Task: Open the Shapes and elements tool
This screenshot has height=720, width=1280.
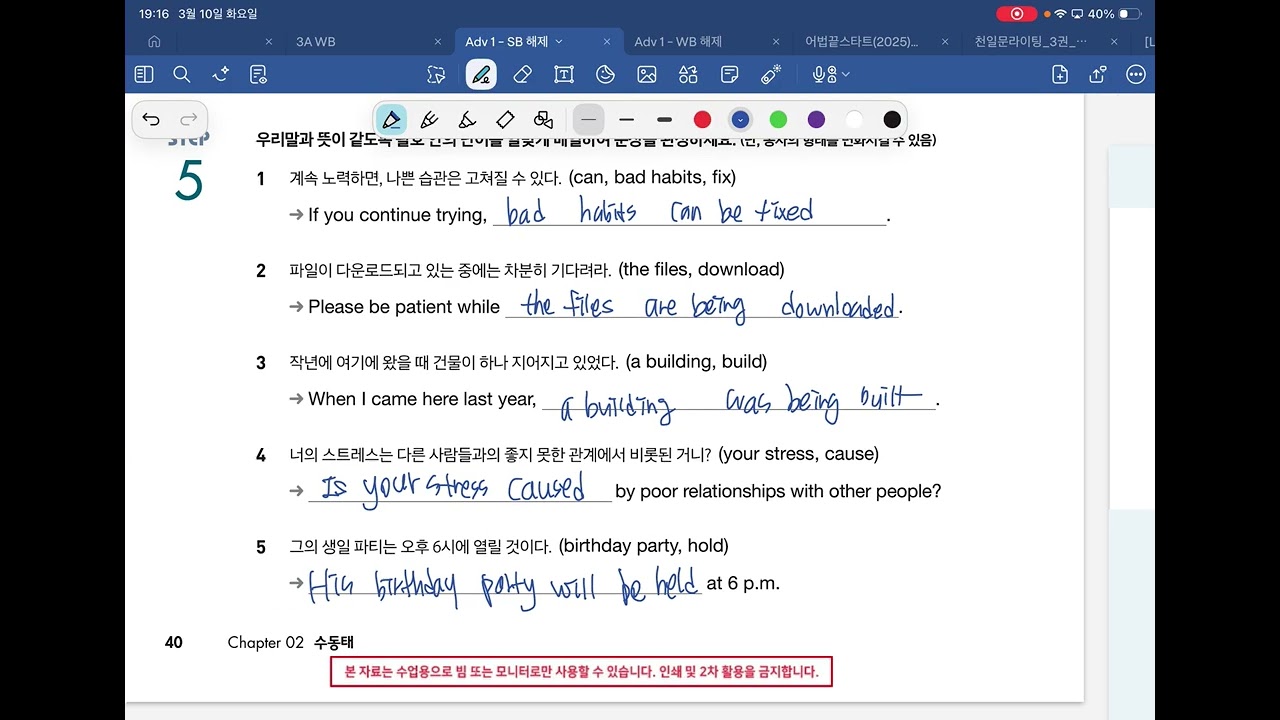Action: (x=688, y=74)
